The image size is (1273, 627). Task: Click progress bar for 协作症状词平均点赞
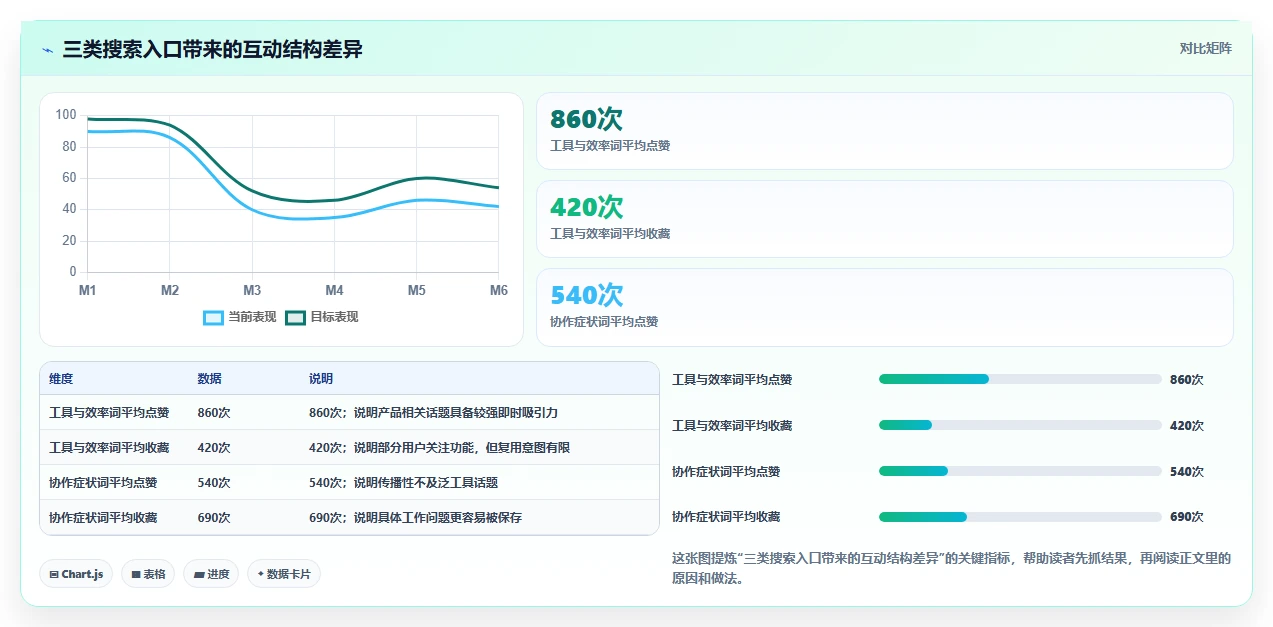[1020, 471]
